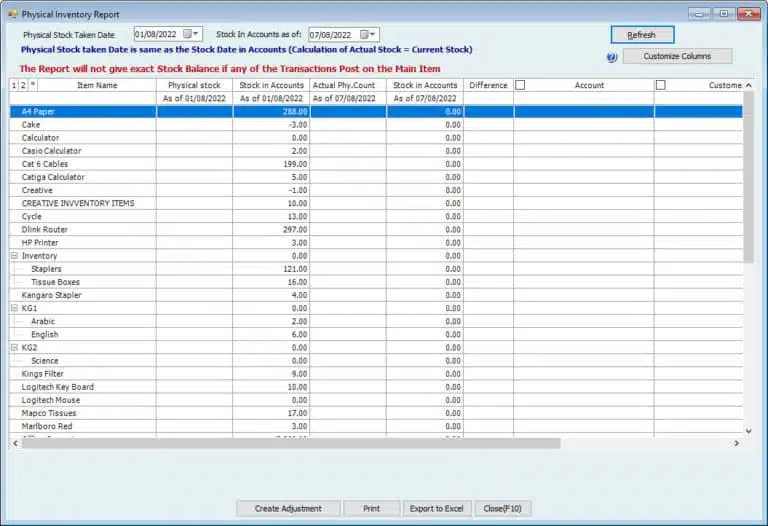Collapse the KG1 group tree node

tap(14, 308)
